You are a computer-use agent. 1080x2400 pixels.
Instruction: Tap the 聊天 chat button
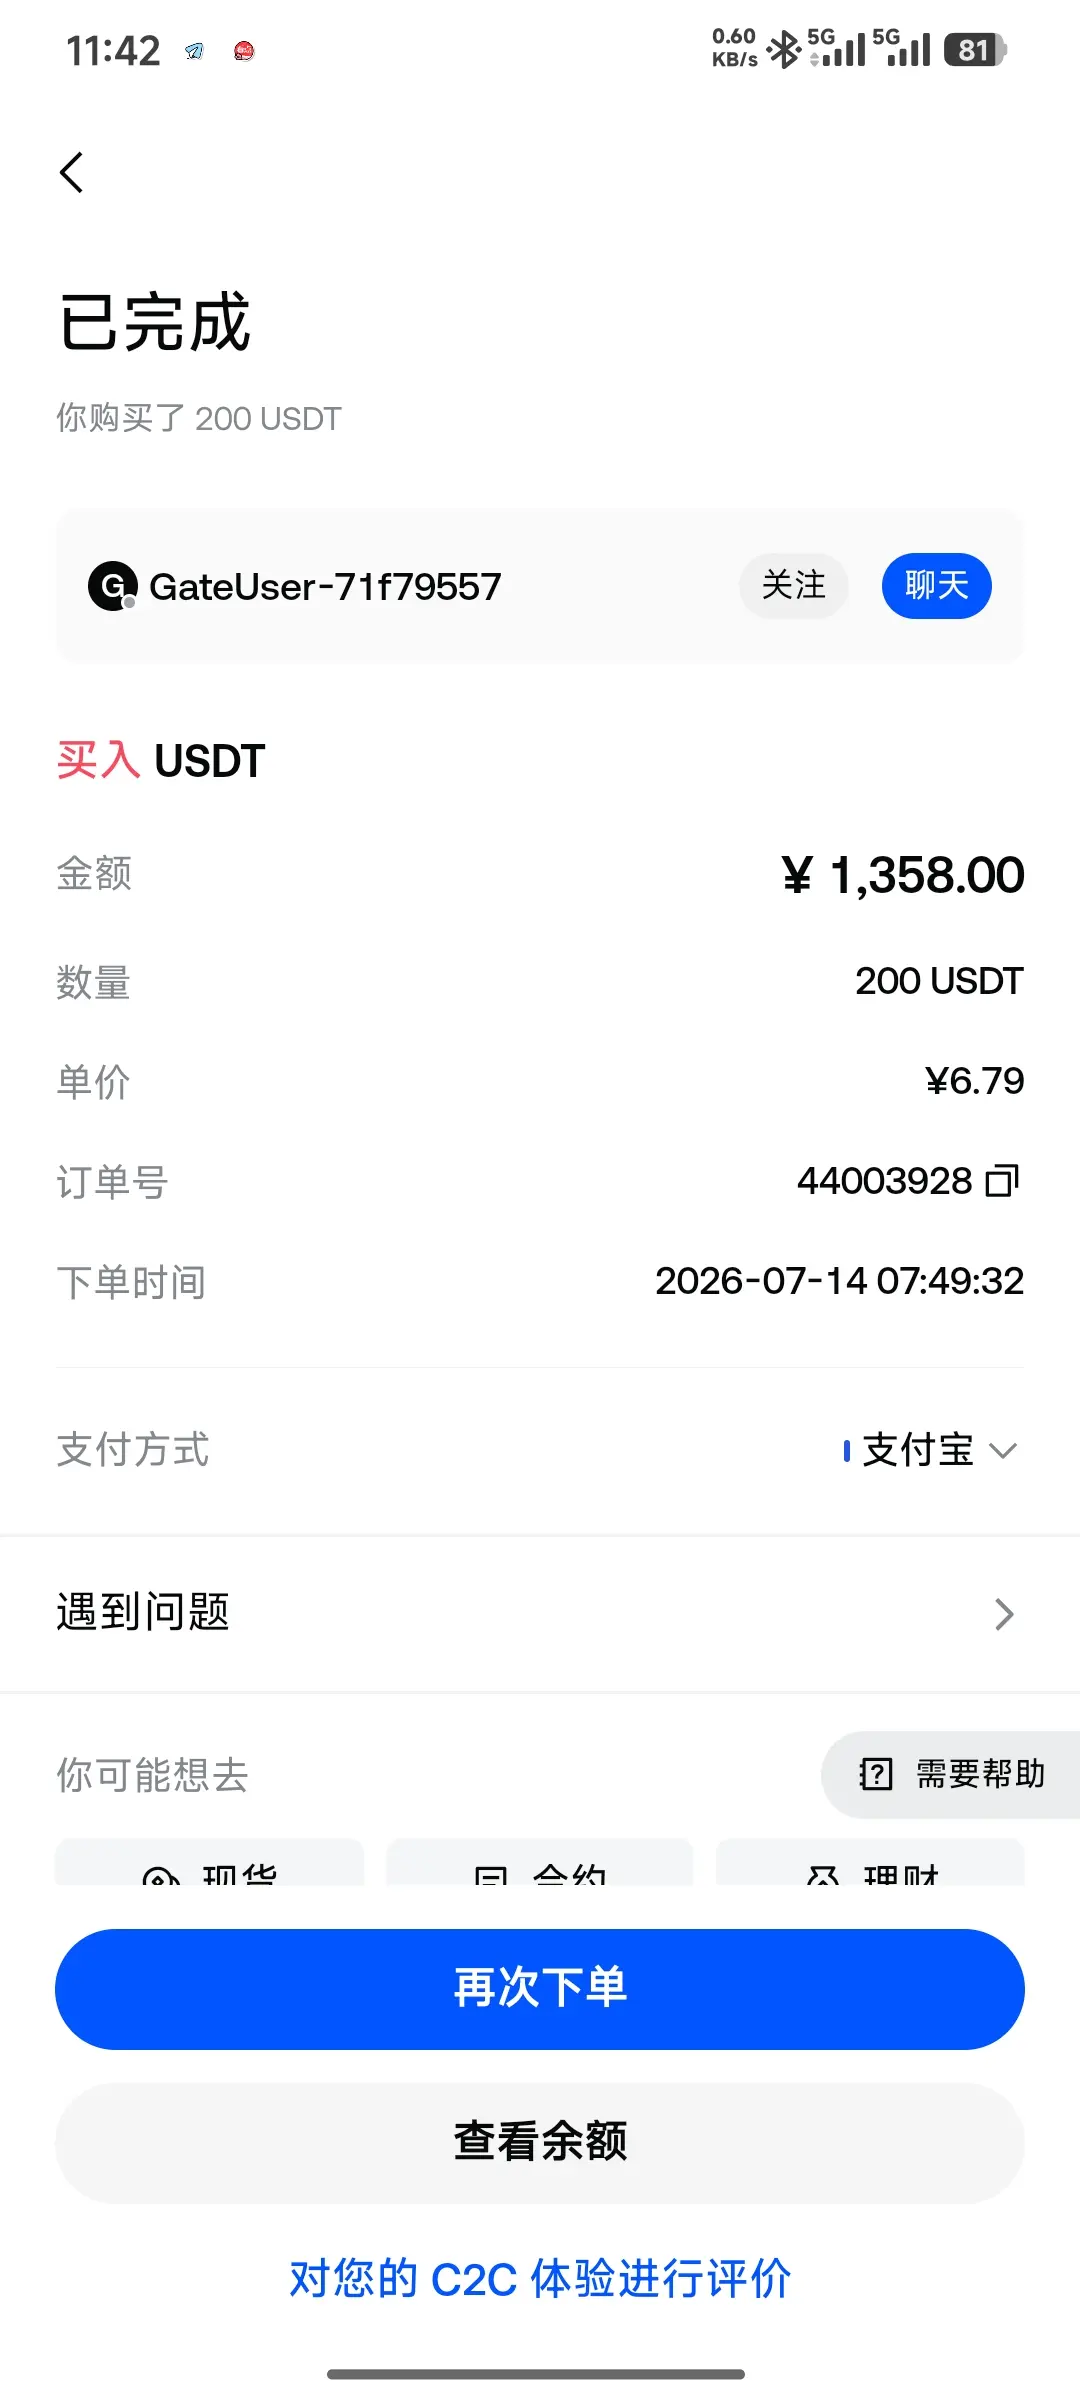[x=937, y=585]
